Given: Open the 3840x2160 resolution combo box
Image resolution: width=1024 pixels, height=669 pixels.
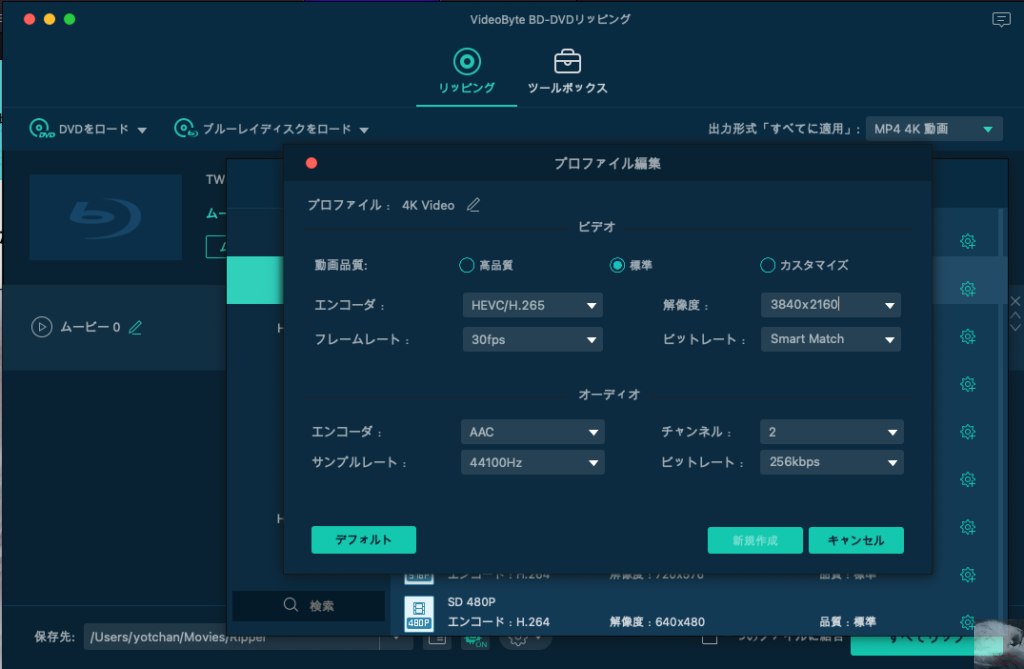Looking at the screenshot, I should click(x=831, y=305).
